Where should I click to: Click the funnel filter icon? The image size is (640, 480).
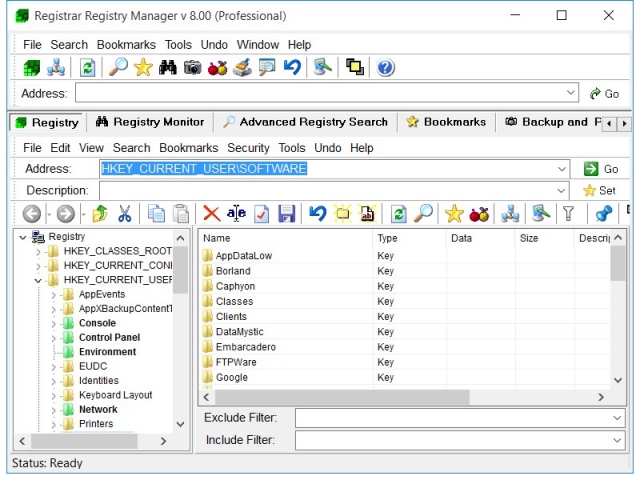(x=568, y=213)
